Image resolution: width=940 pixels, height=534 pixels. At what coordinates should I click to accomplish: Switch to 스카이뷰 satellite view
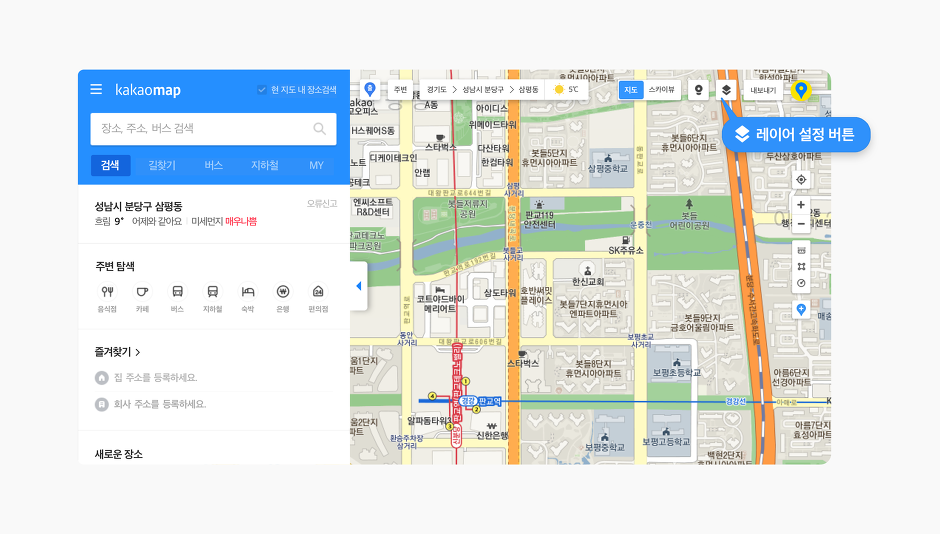click(661, 90)
